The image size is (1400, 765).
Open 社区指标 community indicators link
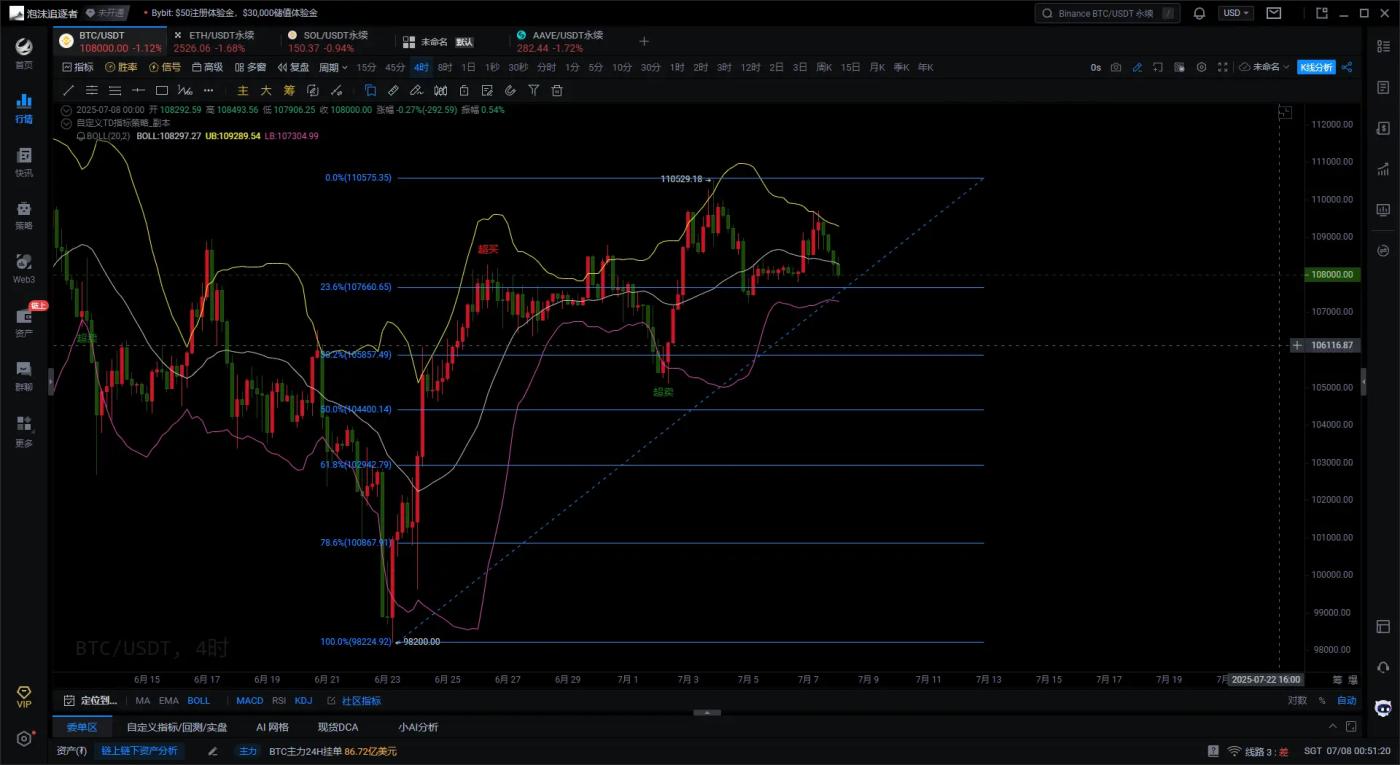tap(355, 701)
